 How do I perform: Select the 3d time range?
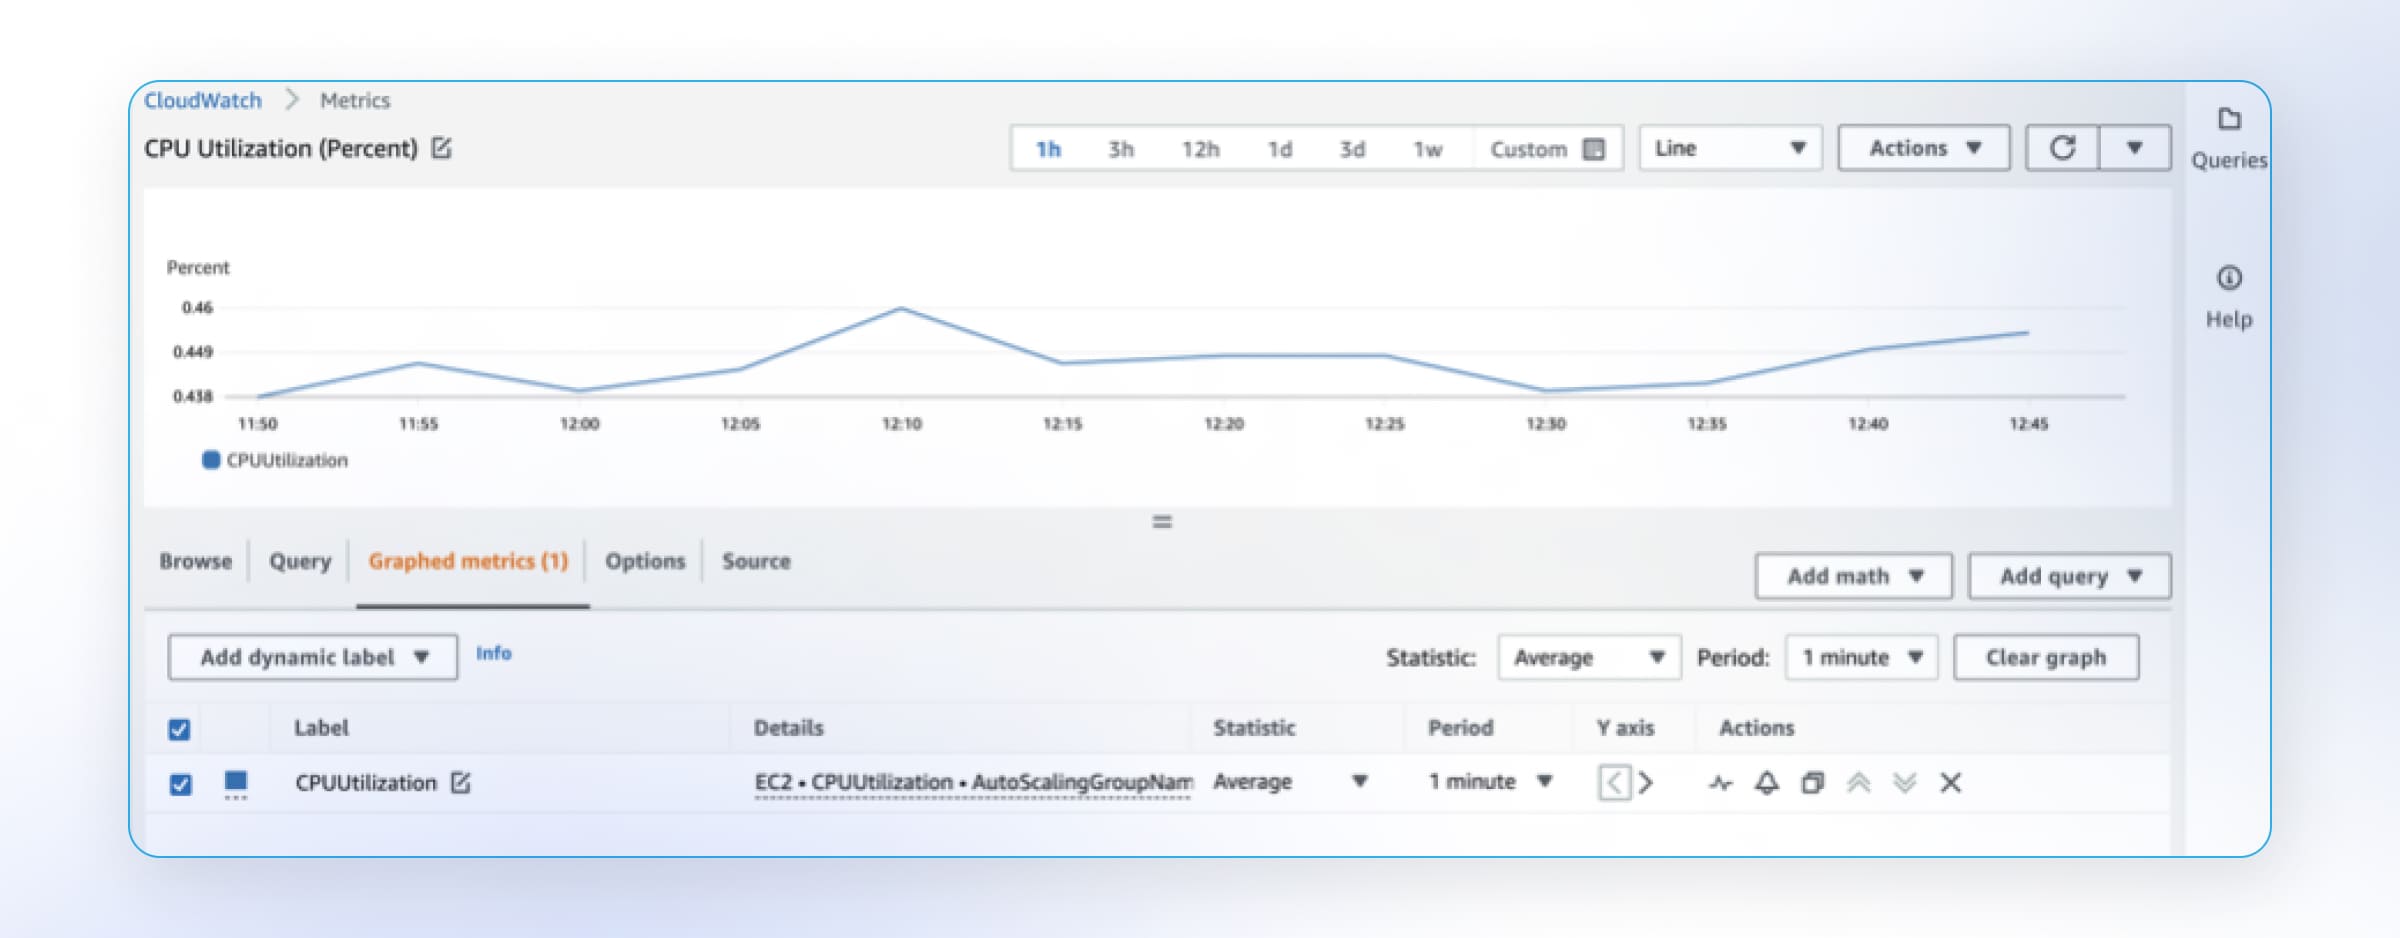point(1352,149)
